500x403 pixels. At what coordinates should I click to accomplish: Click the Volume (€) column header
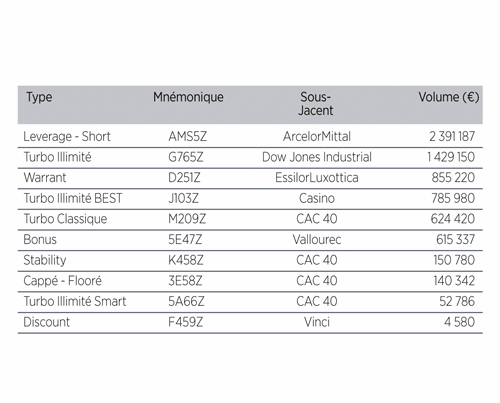449,97
